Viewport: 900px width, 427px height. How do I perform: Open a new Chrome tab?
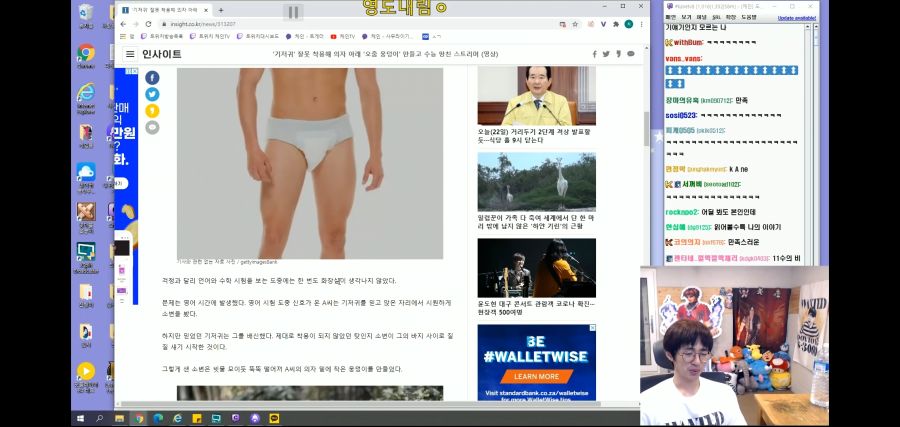click(x=221, y=10)
